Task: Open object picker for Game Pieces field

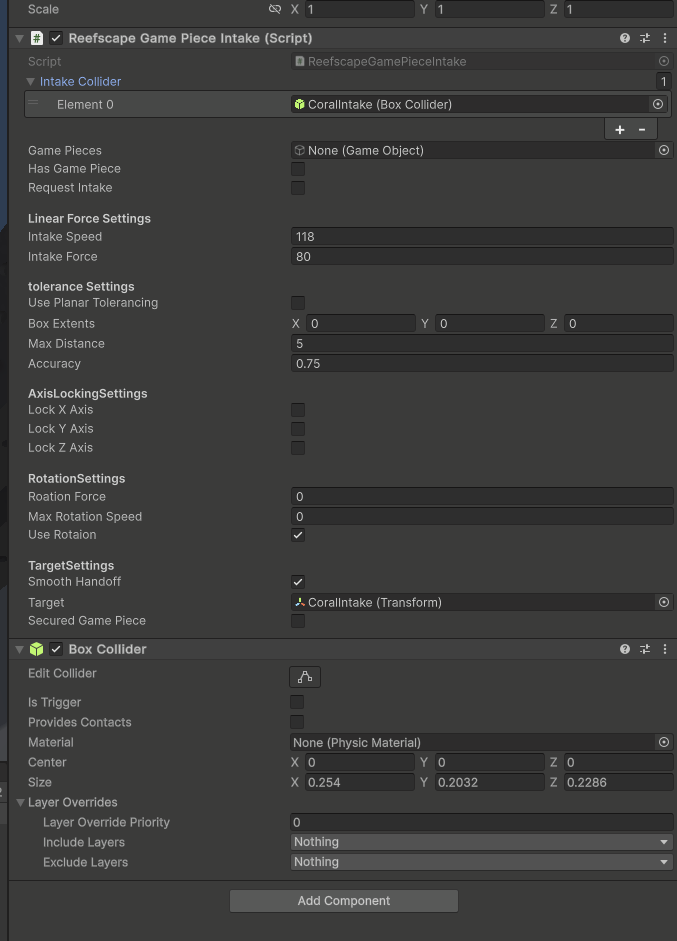Action: [x=663, y=150]
